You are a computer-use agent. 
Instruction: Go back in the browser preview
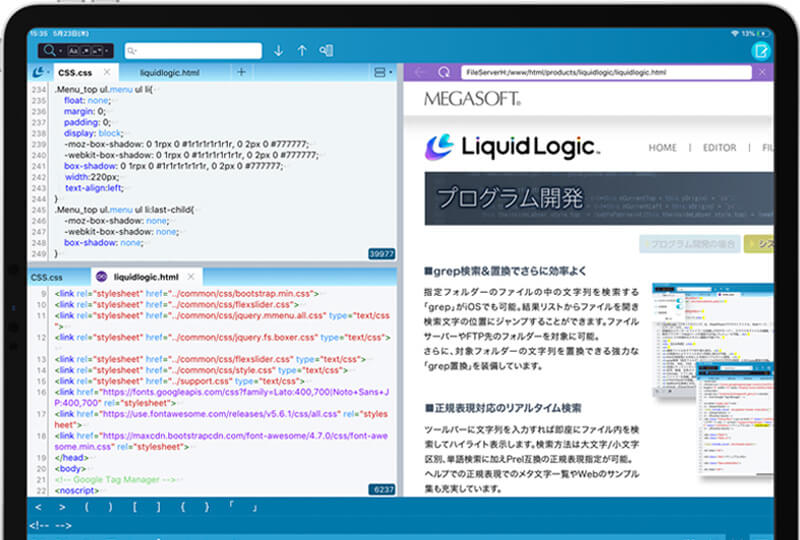[x=419, y=73]
